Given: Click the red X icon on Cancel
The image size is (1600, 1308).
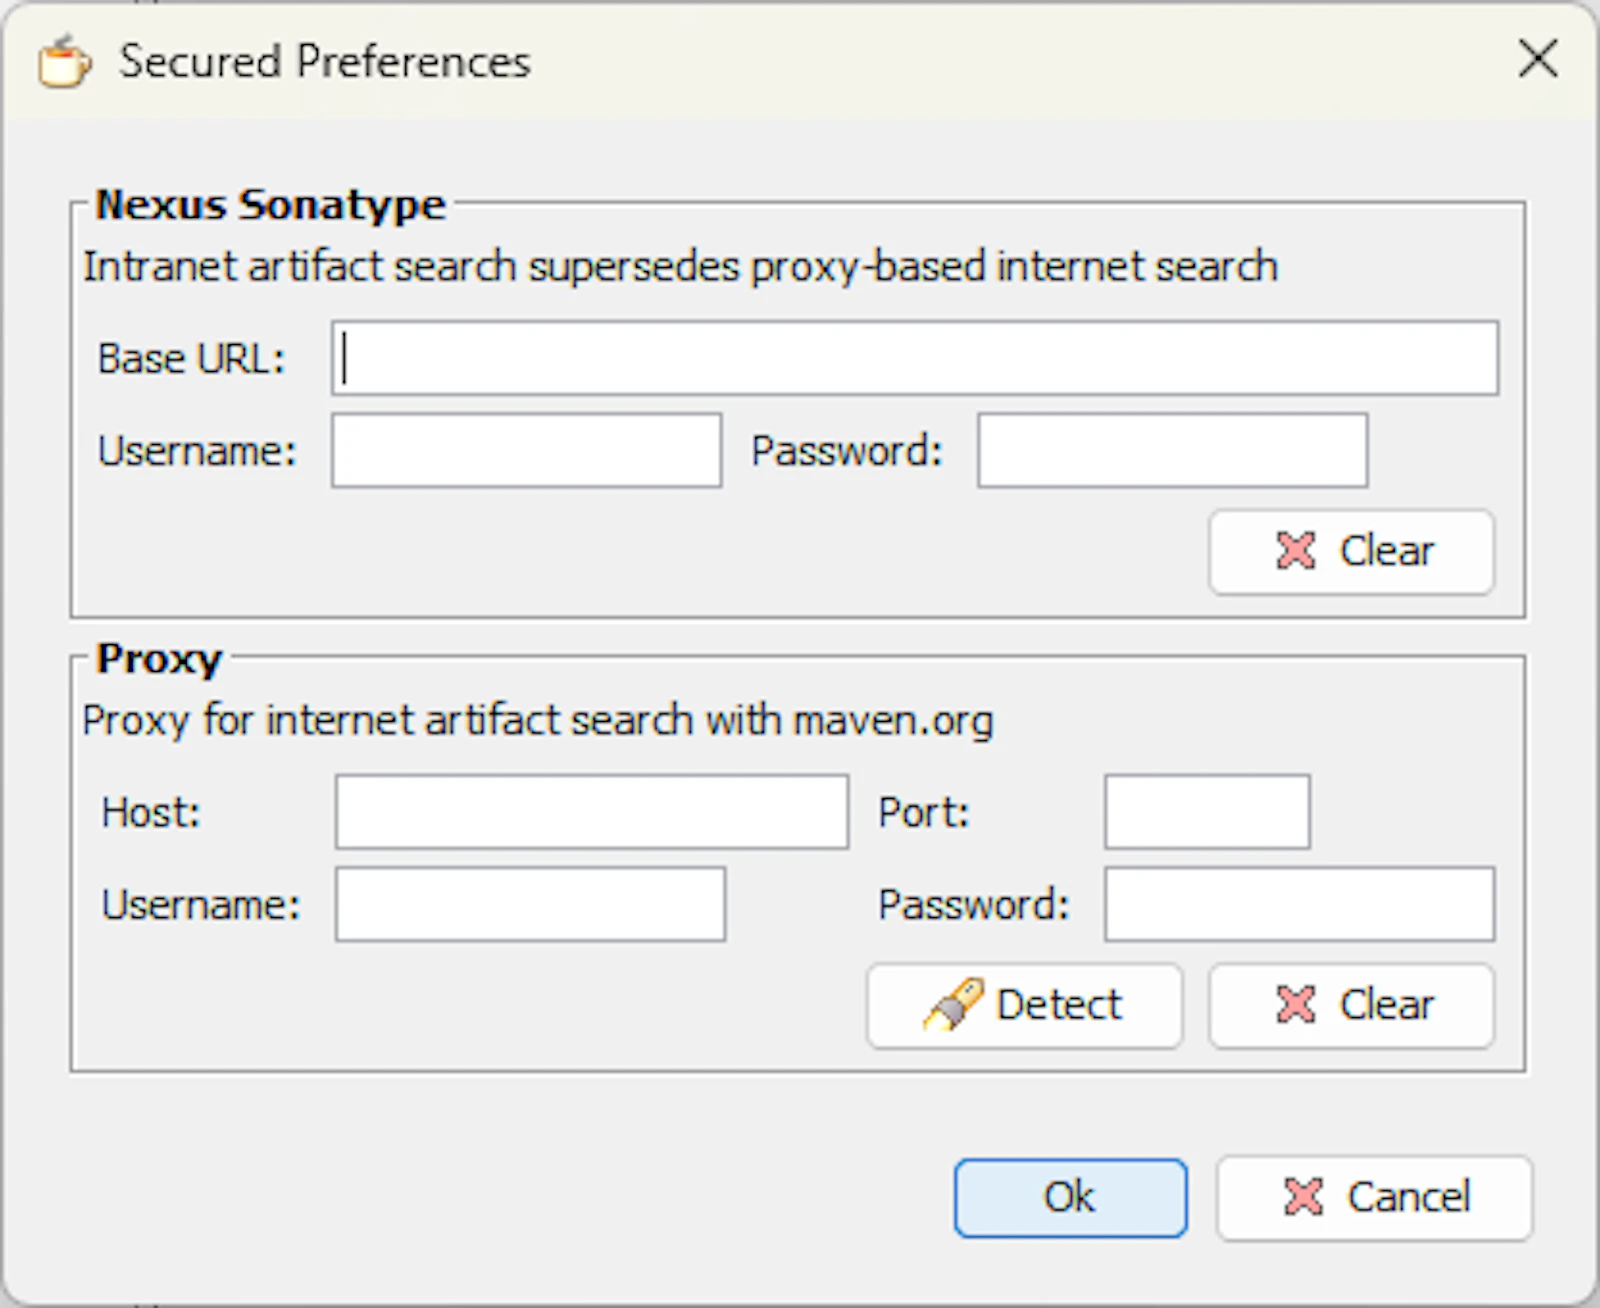Looking at the screenshot, I should pos(1303,1197).
